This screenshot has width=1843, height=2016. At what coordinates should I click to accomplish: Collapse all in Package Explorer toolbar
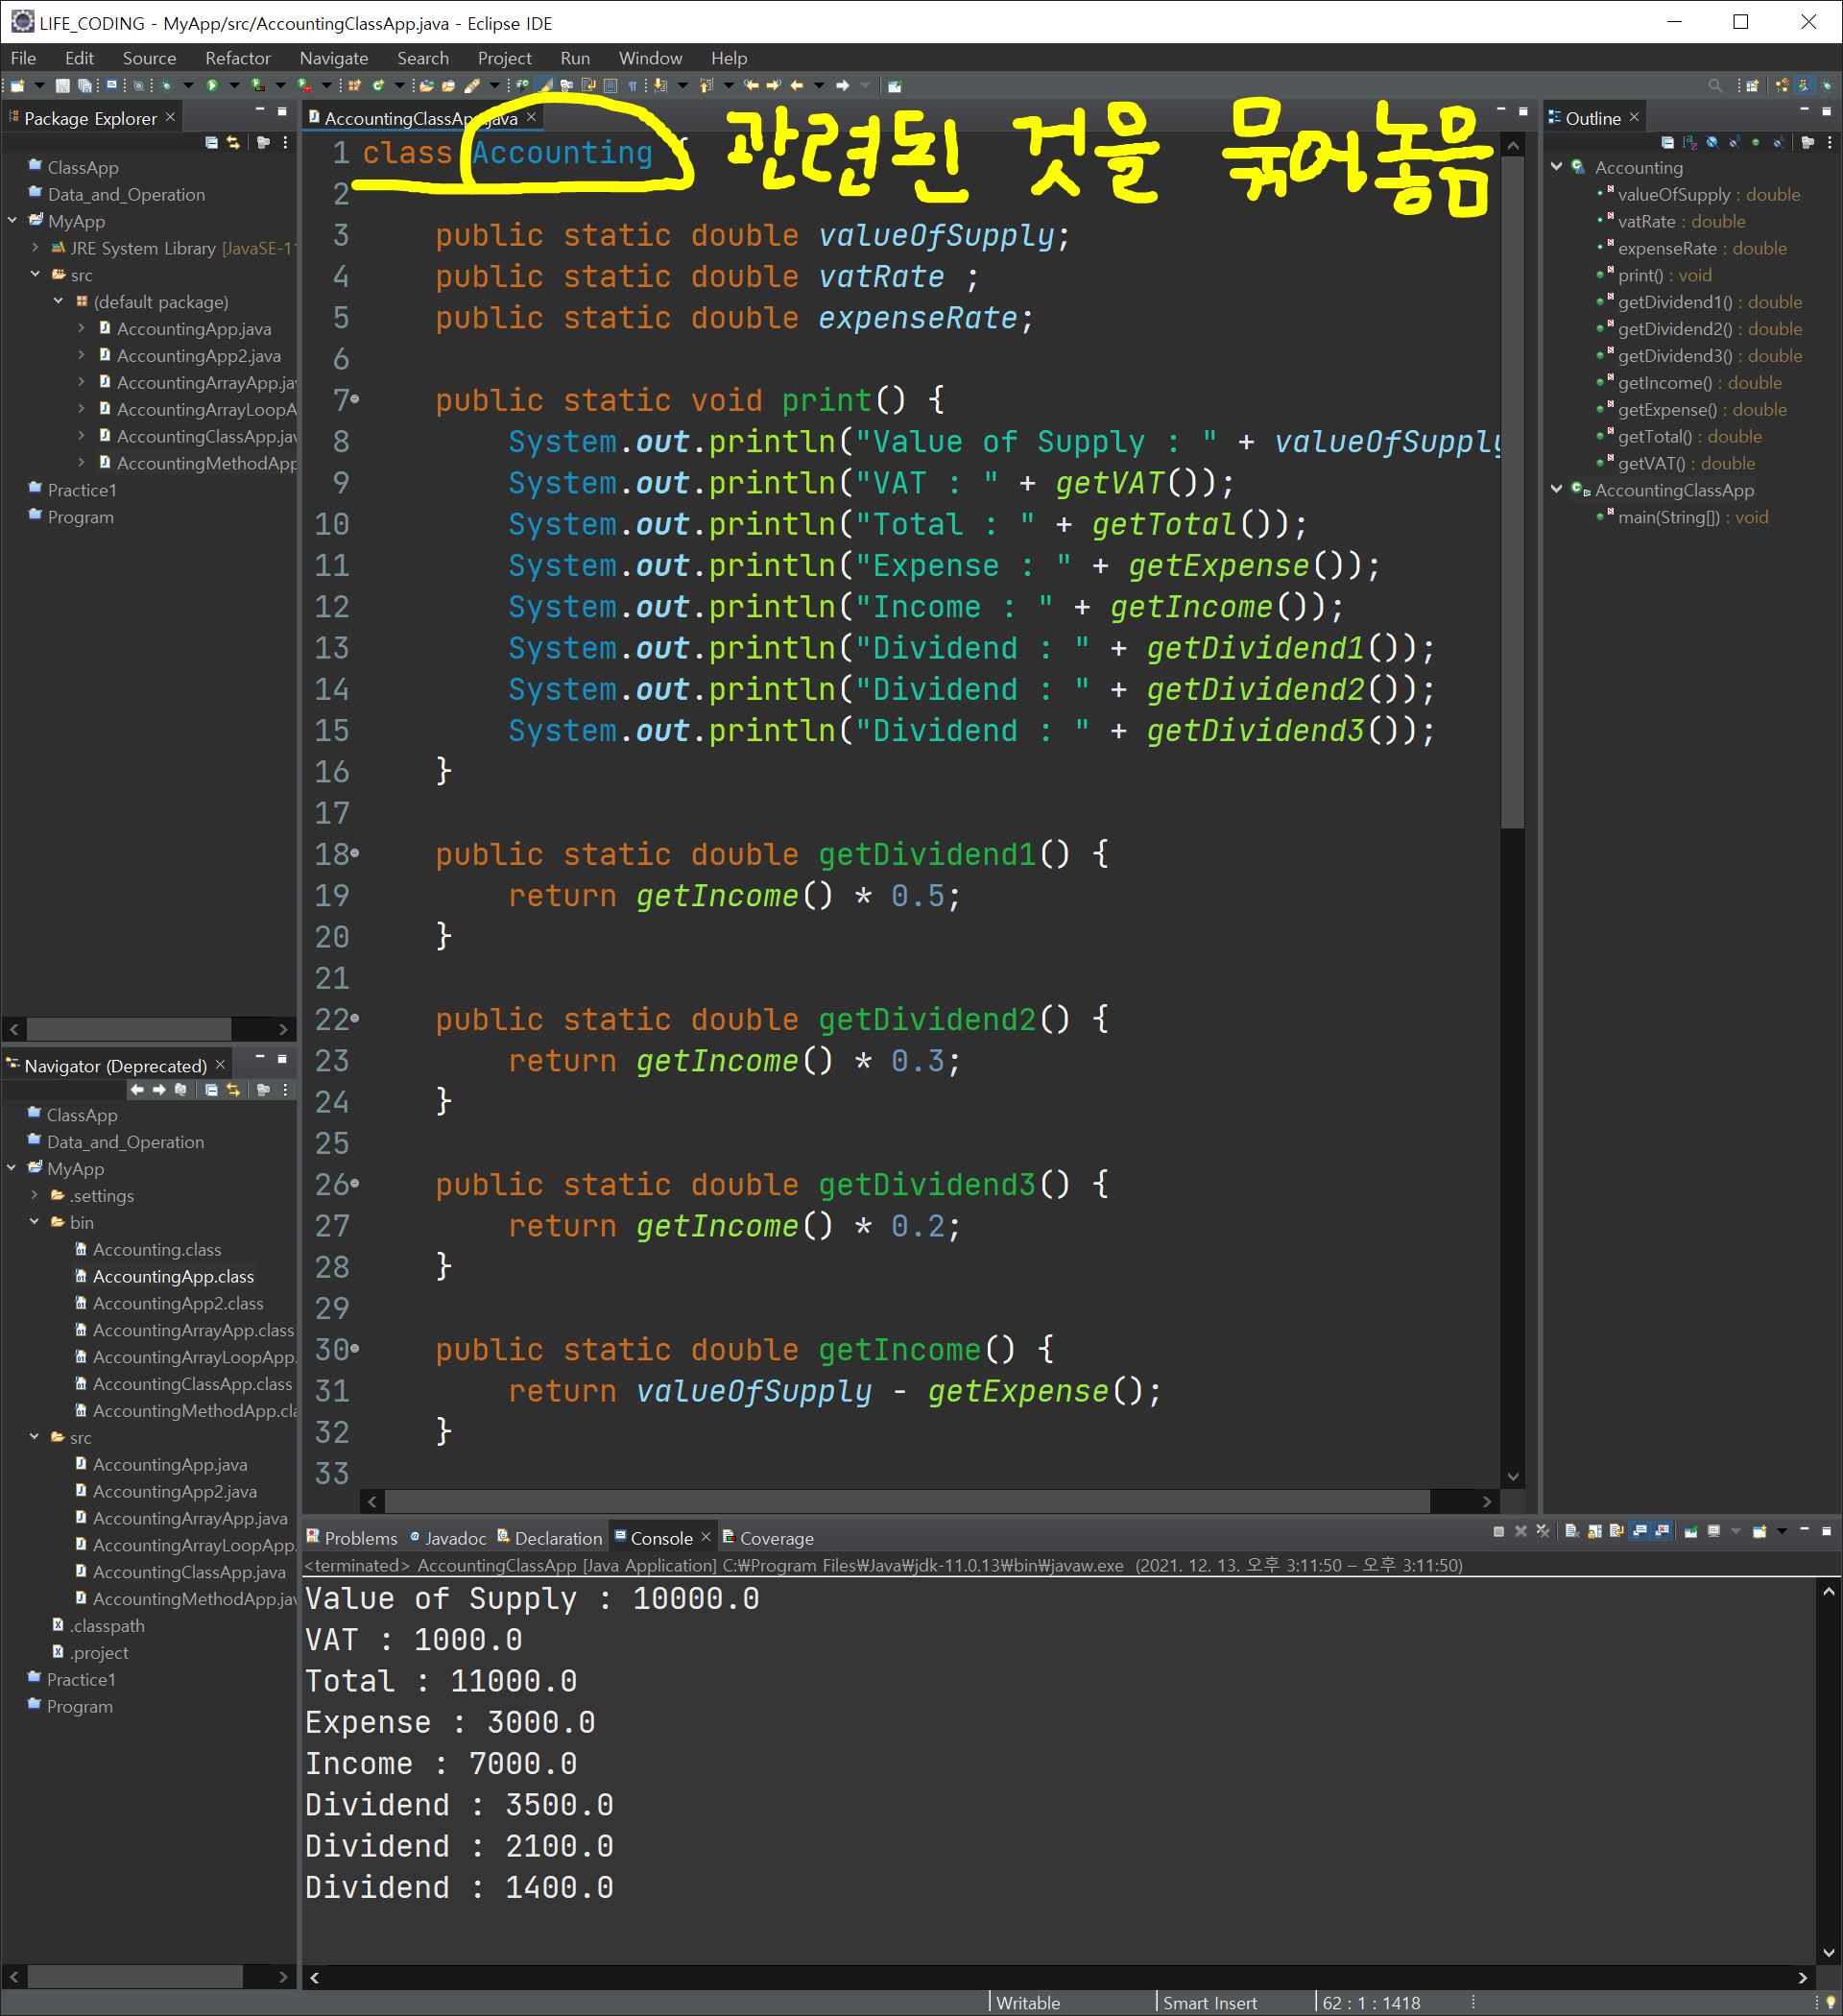211,143
